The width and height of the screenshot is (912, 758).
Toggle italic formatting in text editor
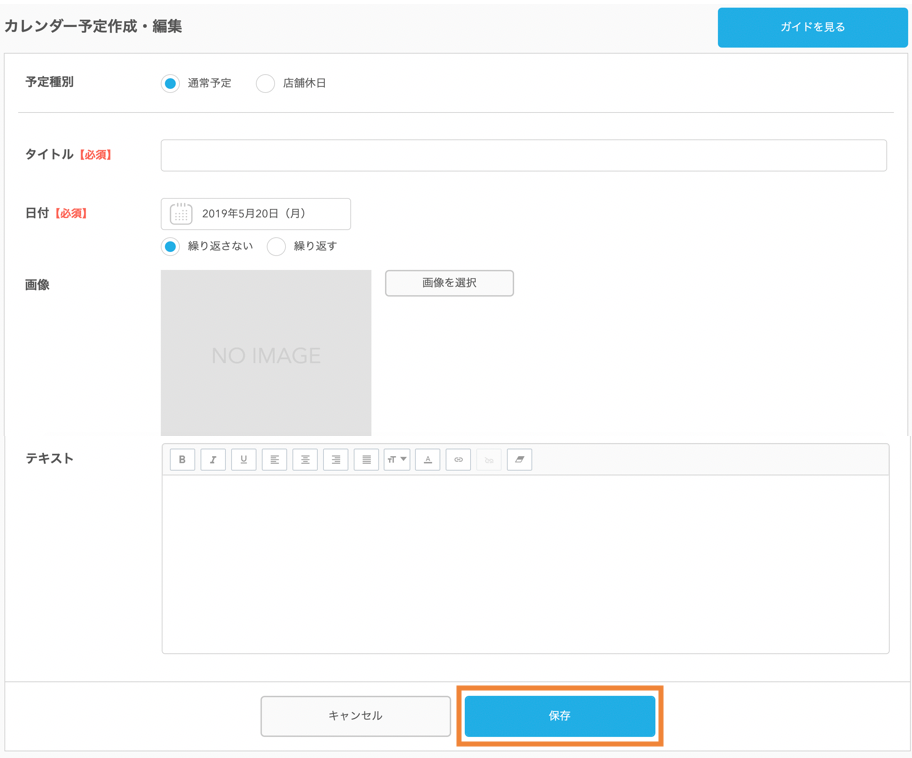click(213, 460)
